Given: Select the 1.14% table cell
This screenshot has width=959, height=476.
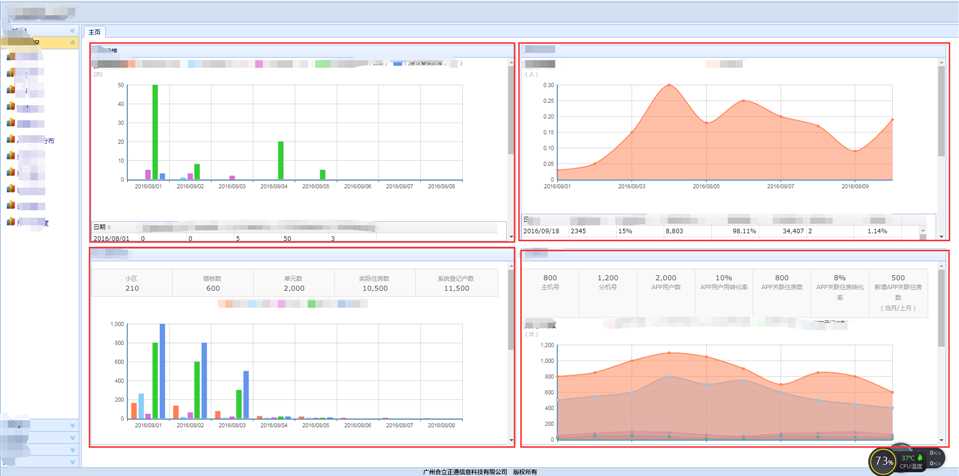Looking at the screenshot, I should coord(878,231).
